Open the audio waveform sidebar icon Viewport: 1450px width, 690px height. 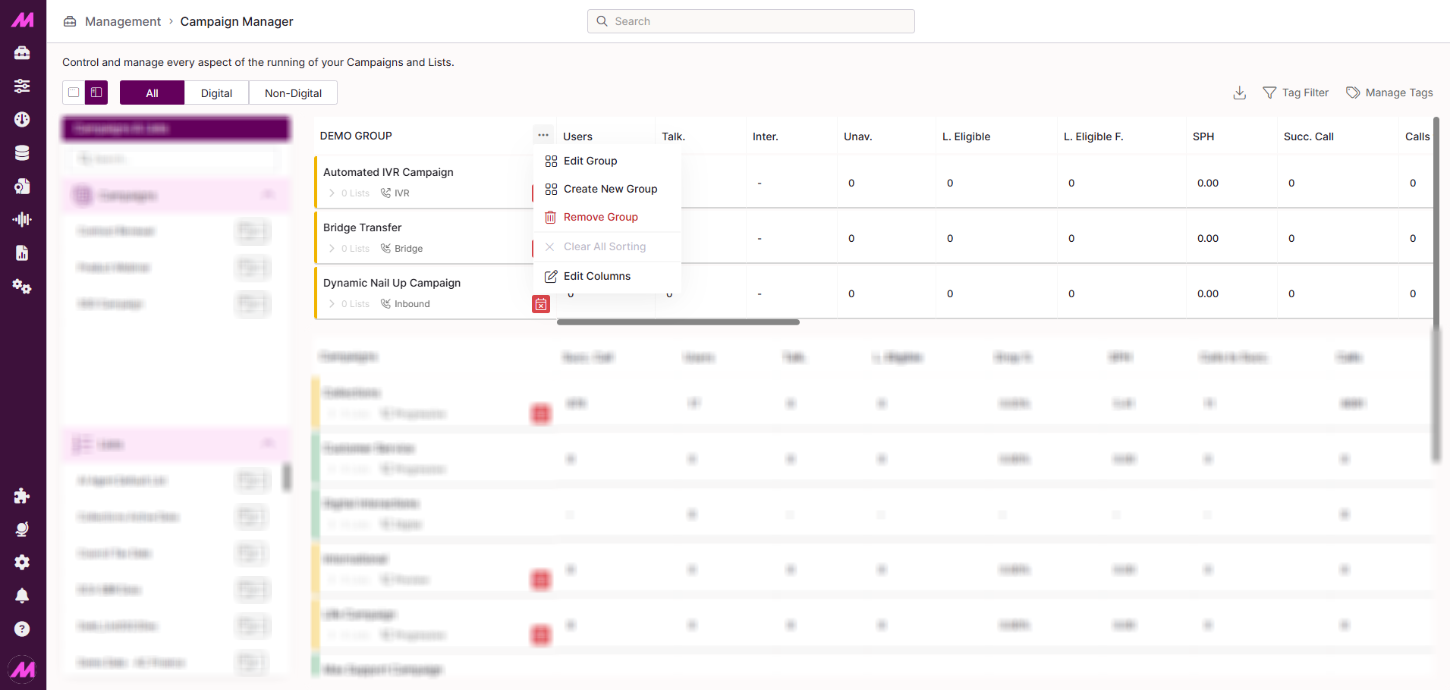click(x=22, y=220)
